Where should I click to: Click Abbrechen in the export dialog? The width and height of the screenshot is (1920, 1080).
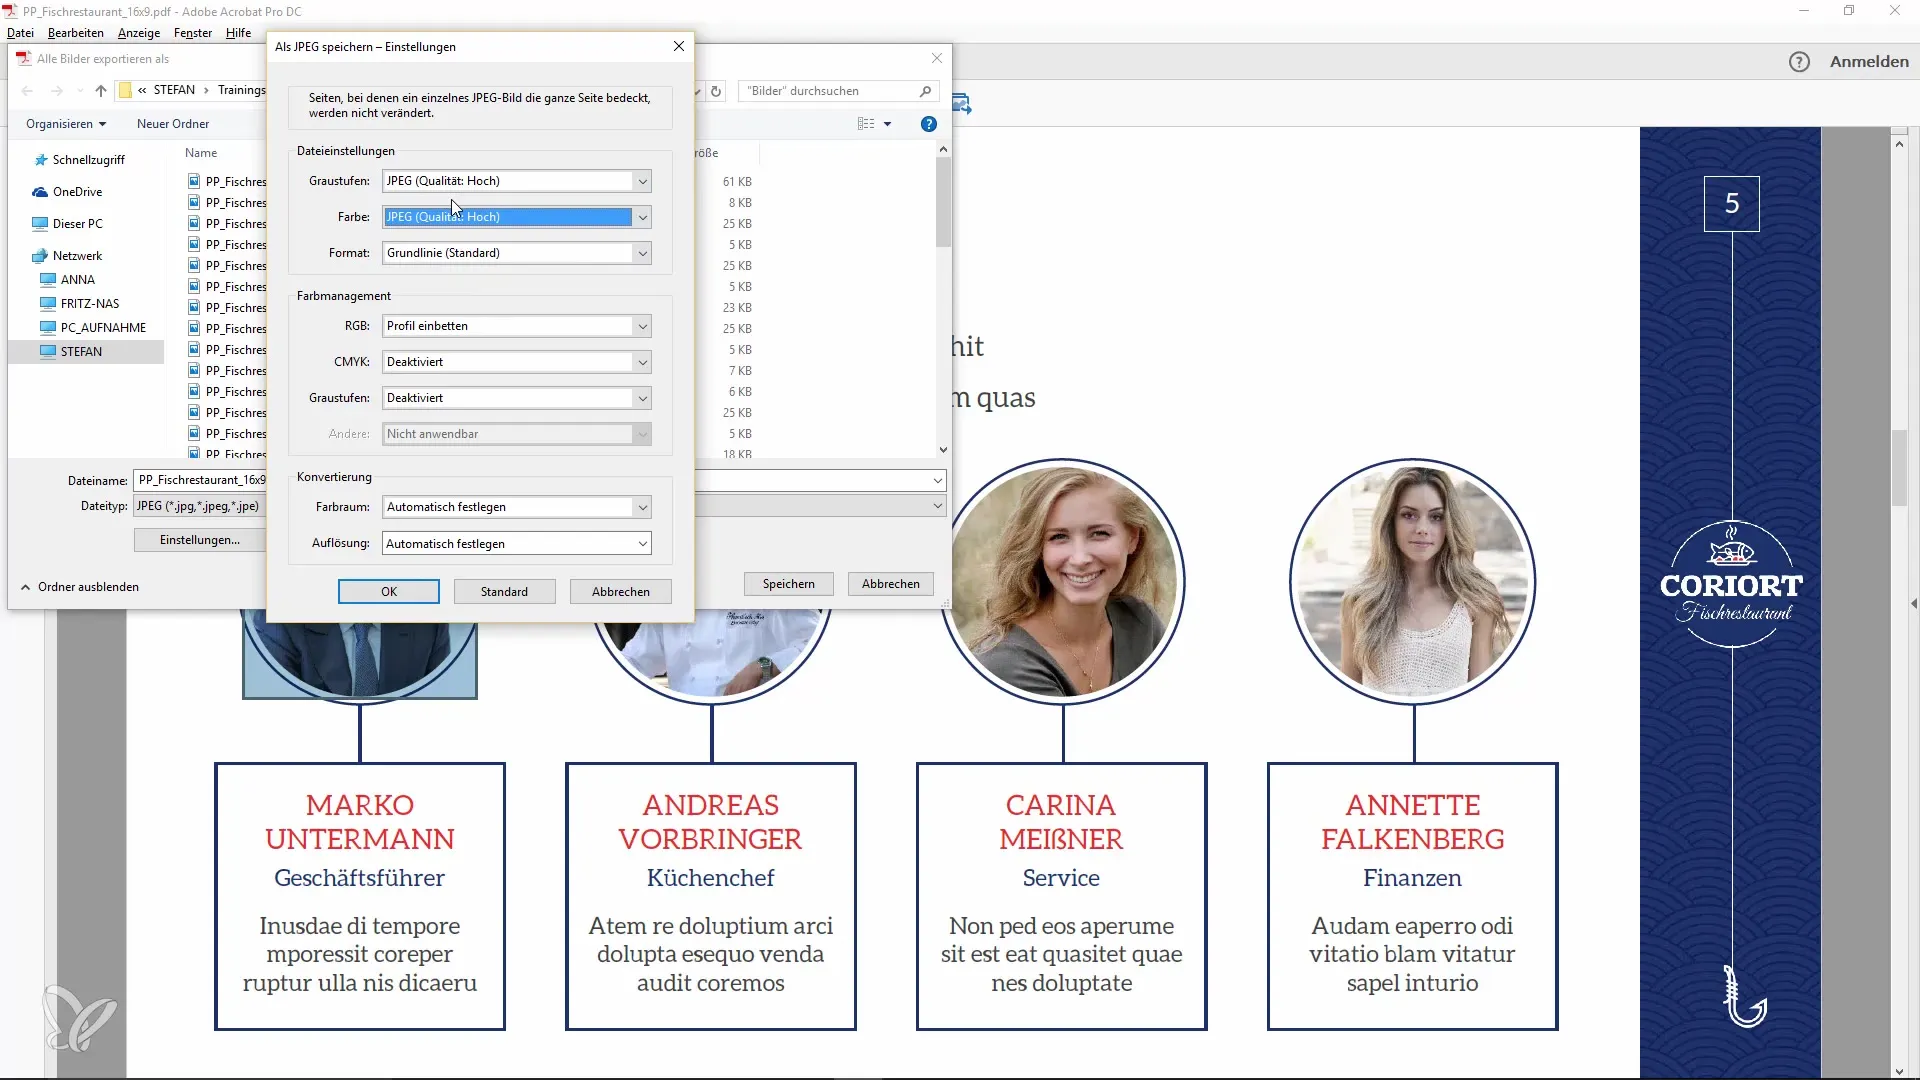pos(891,584)
